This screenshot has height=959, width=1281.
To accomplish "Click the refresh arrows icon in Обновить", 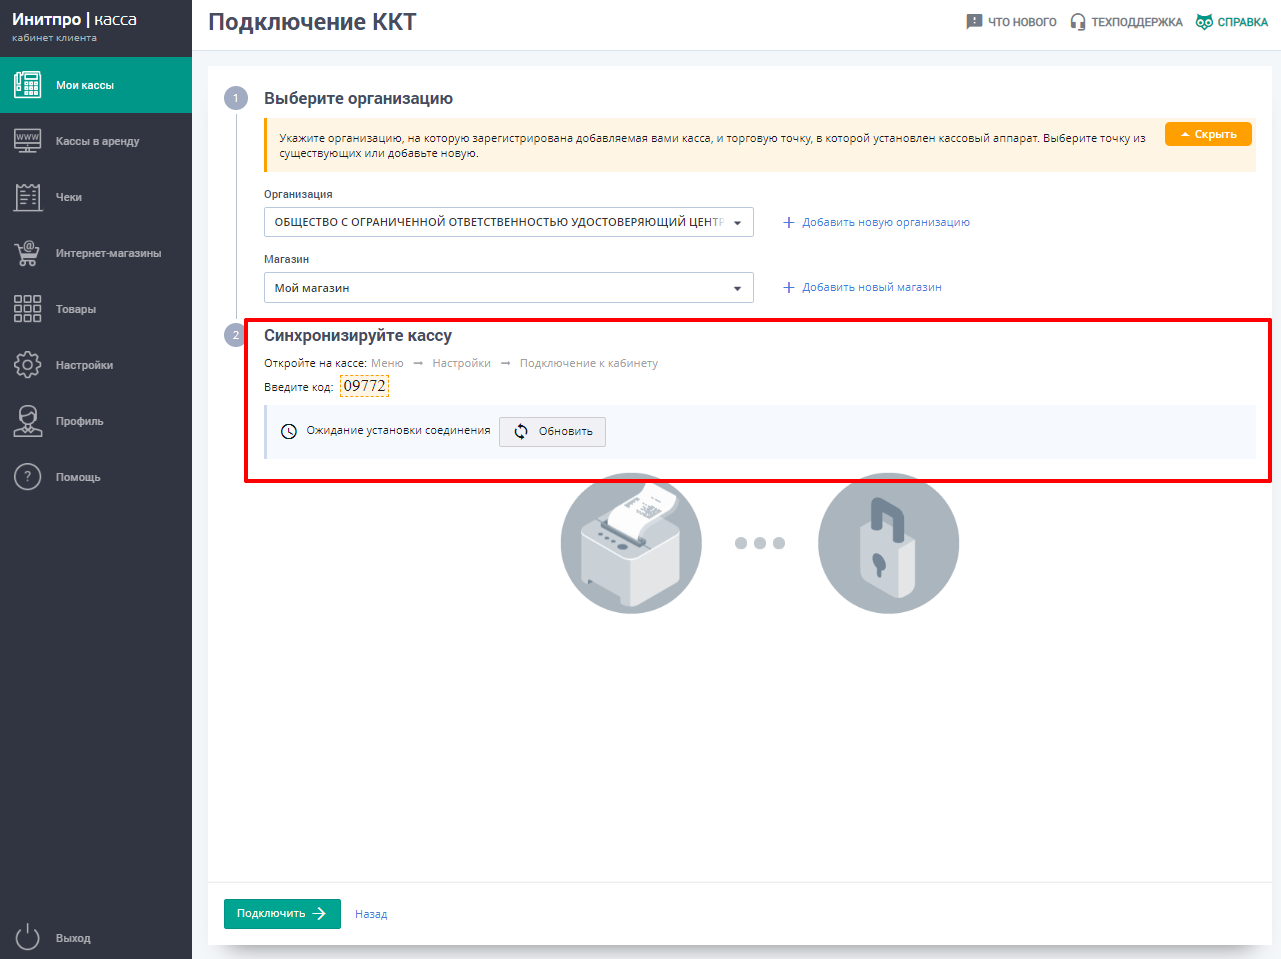I will (x=521, y=431).
